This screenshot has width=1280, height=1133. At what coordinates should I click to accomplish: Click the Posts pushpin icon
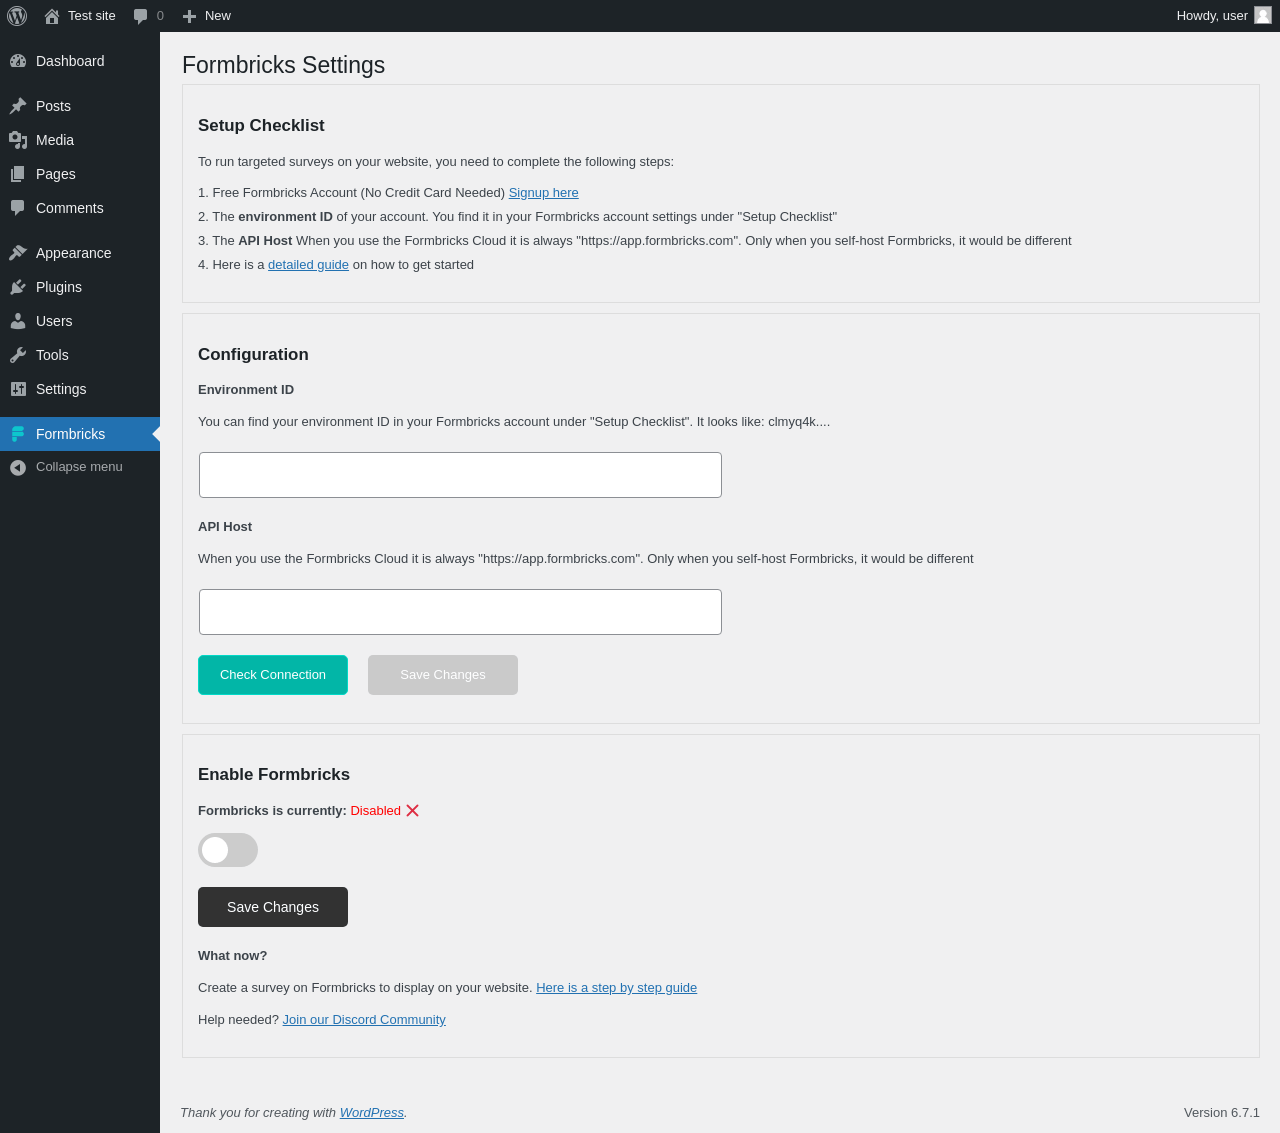pos(18,106)
